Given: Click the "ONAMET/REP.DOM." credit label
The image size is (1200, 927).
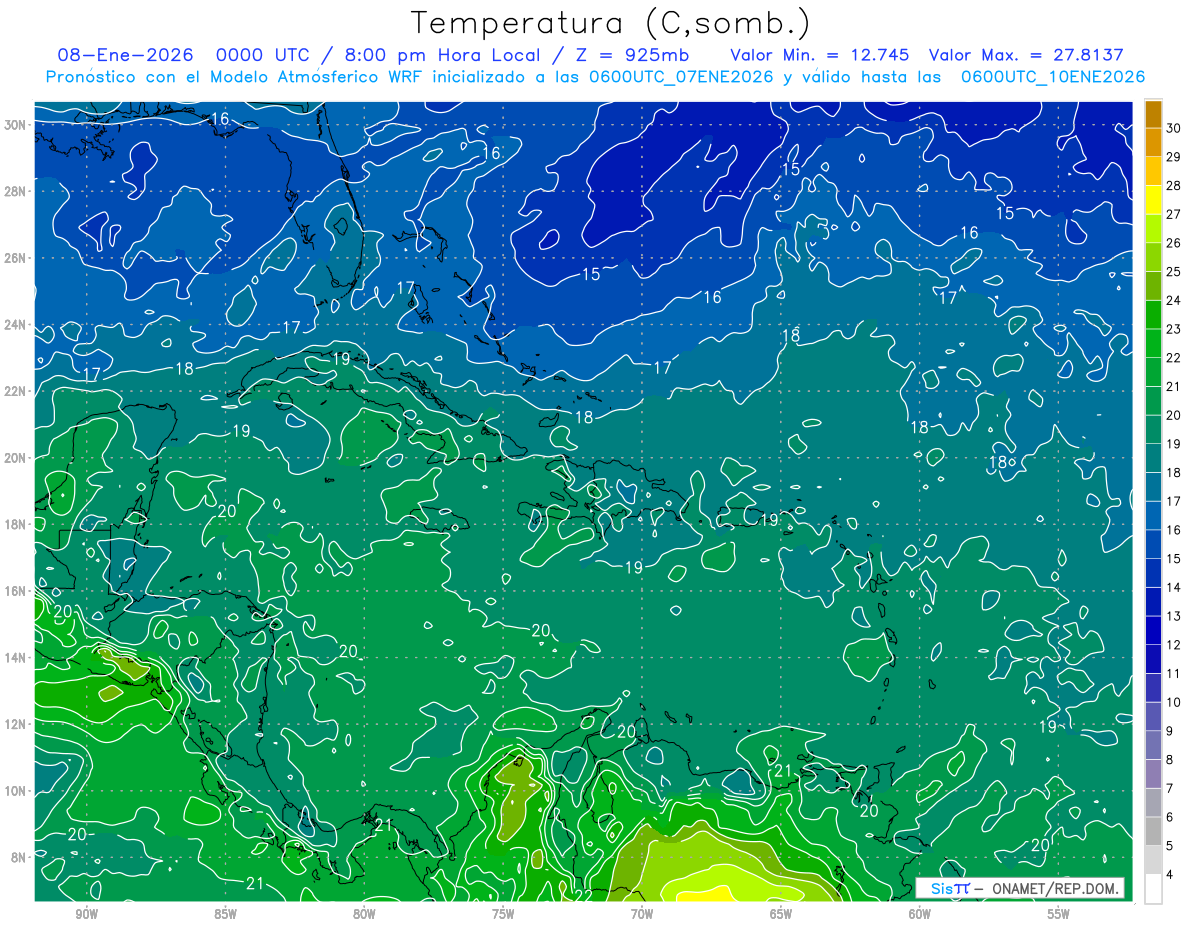Looking at the screenshot, I should (1056, 888).
